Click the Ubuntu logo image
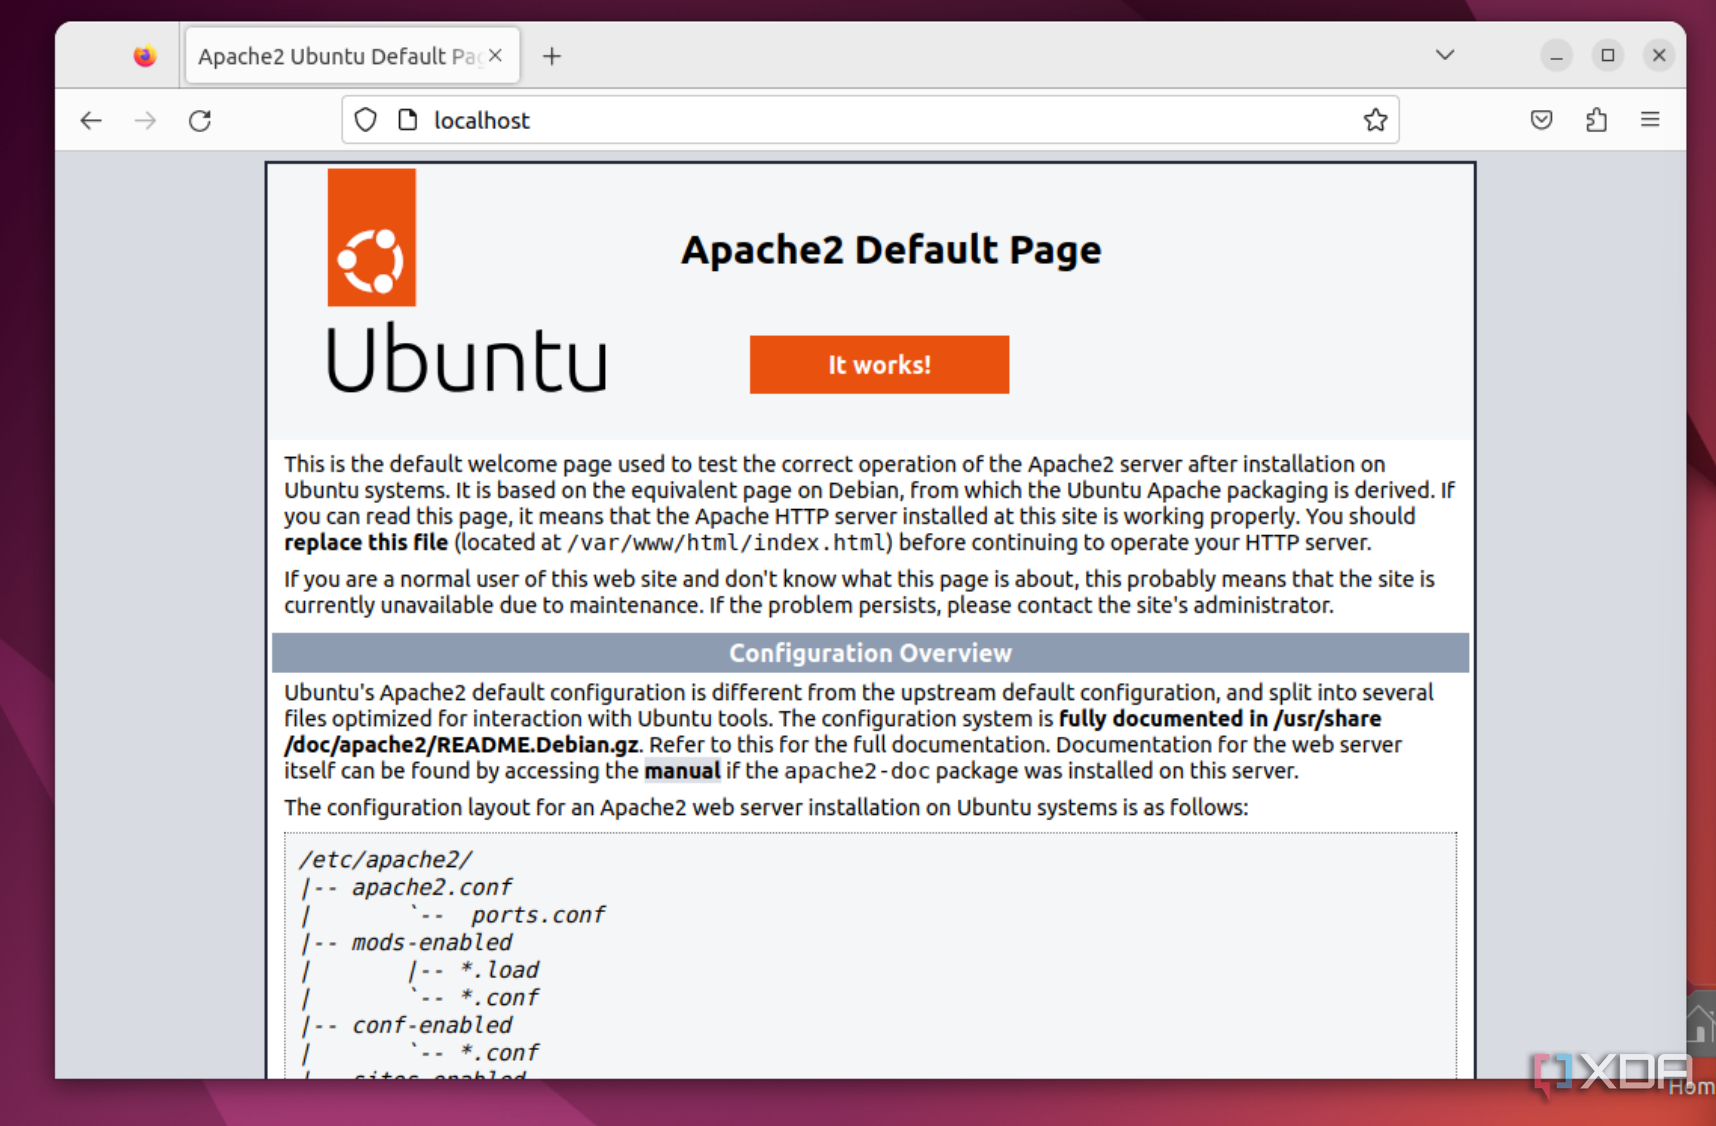The height and width of the screenshot is (1126, 1716). click(x=467, y=282)
